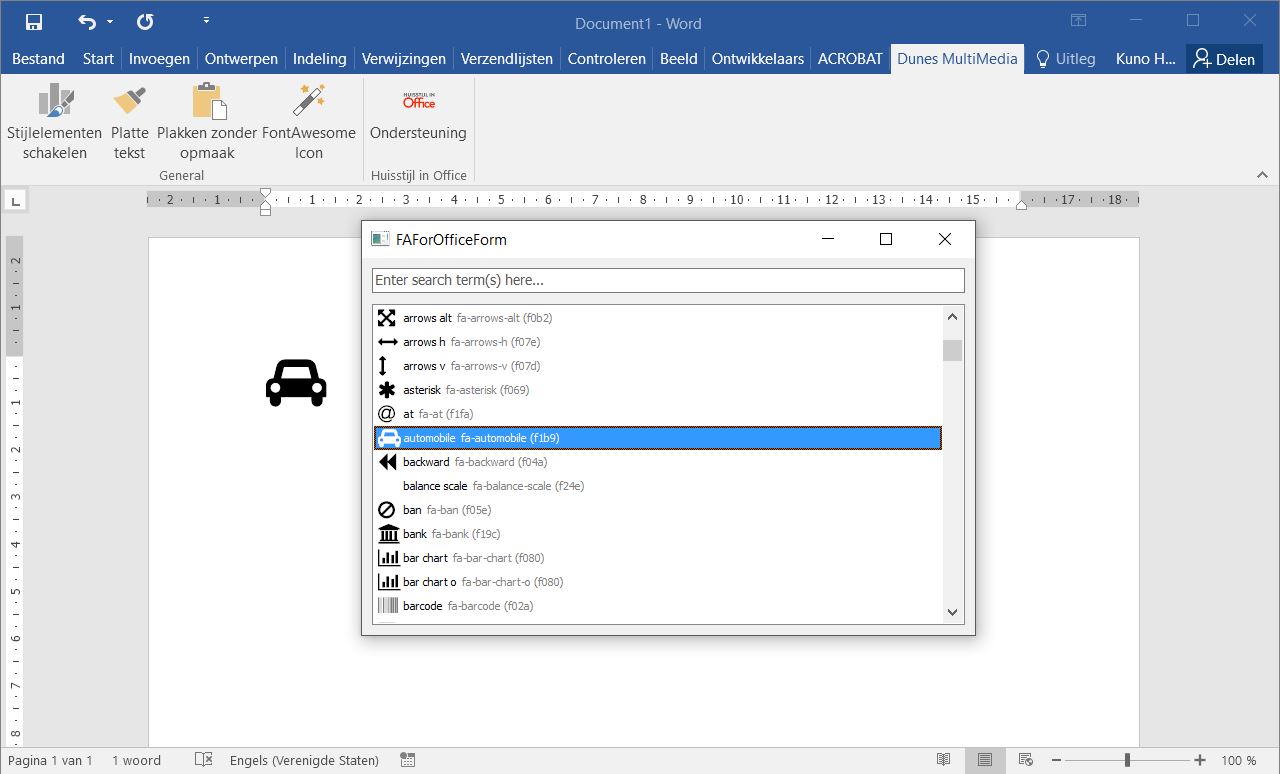The width and height of the screenshot is (1280, 774).
Task: Open the Ontwerpen tab
Action: pyautogui.click(x=241, y=59)
